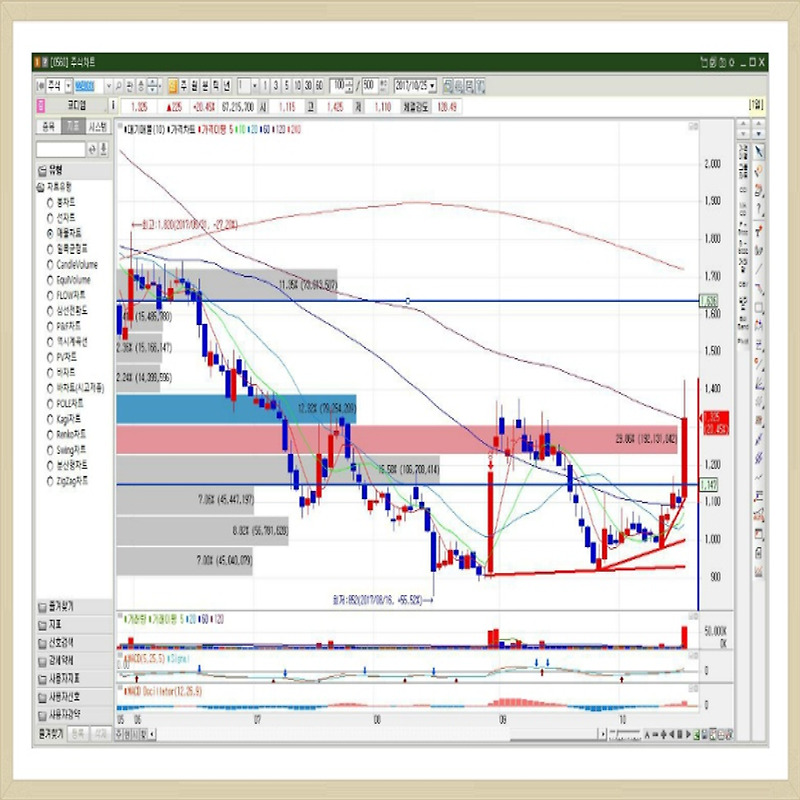Viewport: 800px width, 800px height.
Task: Select the diagonal trend line drawing tool
Action: click(759, 269)
